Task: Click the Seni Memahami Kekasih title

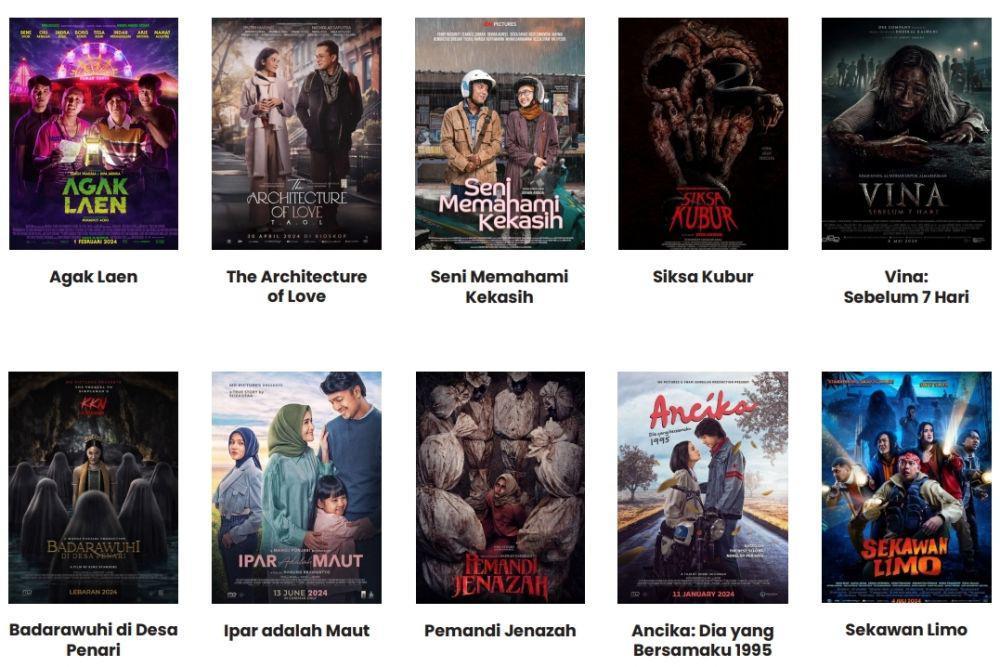Action: coord(499,286)
